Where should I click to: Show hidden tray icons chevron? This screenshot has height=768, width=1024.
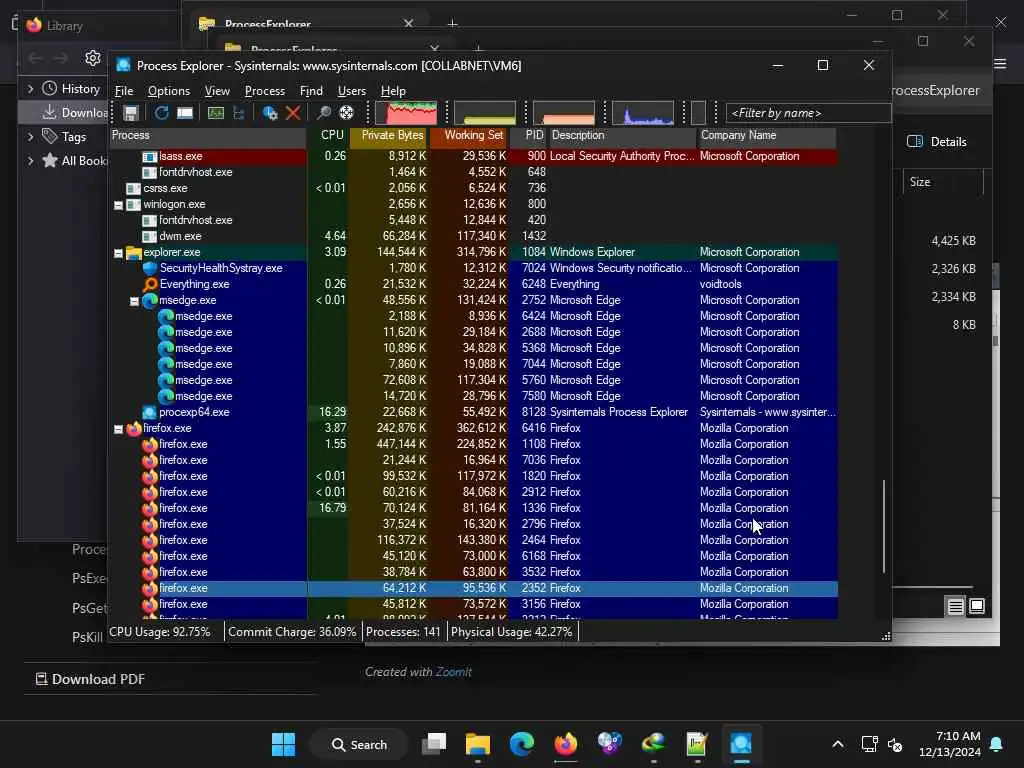click(x=838, y=744)
